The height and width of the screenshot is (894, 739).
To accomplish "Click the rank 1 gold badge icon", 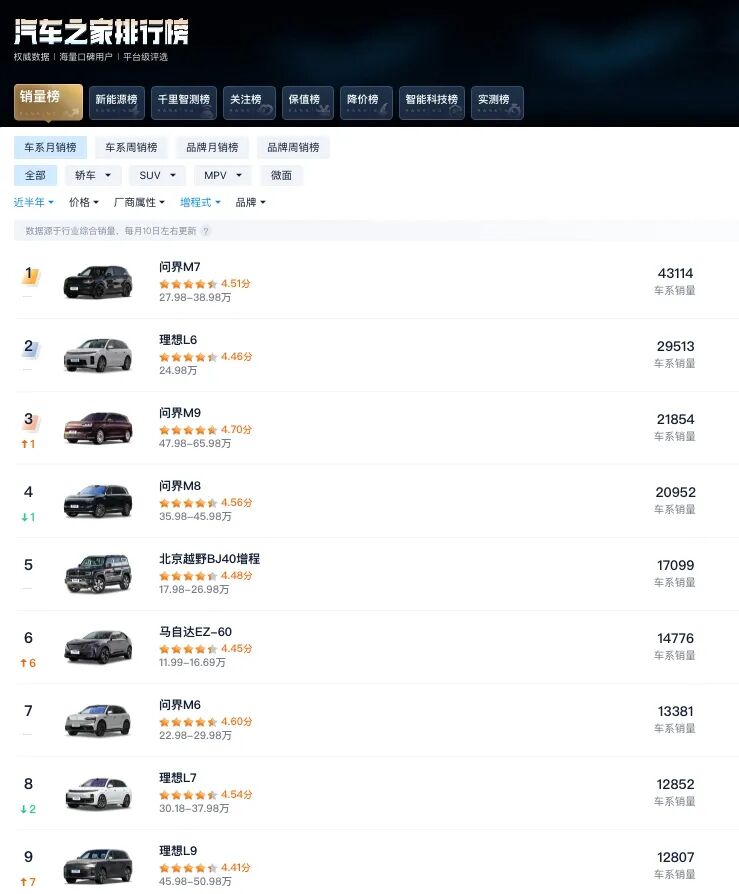I will pos(30,275).
